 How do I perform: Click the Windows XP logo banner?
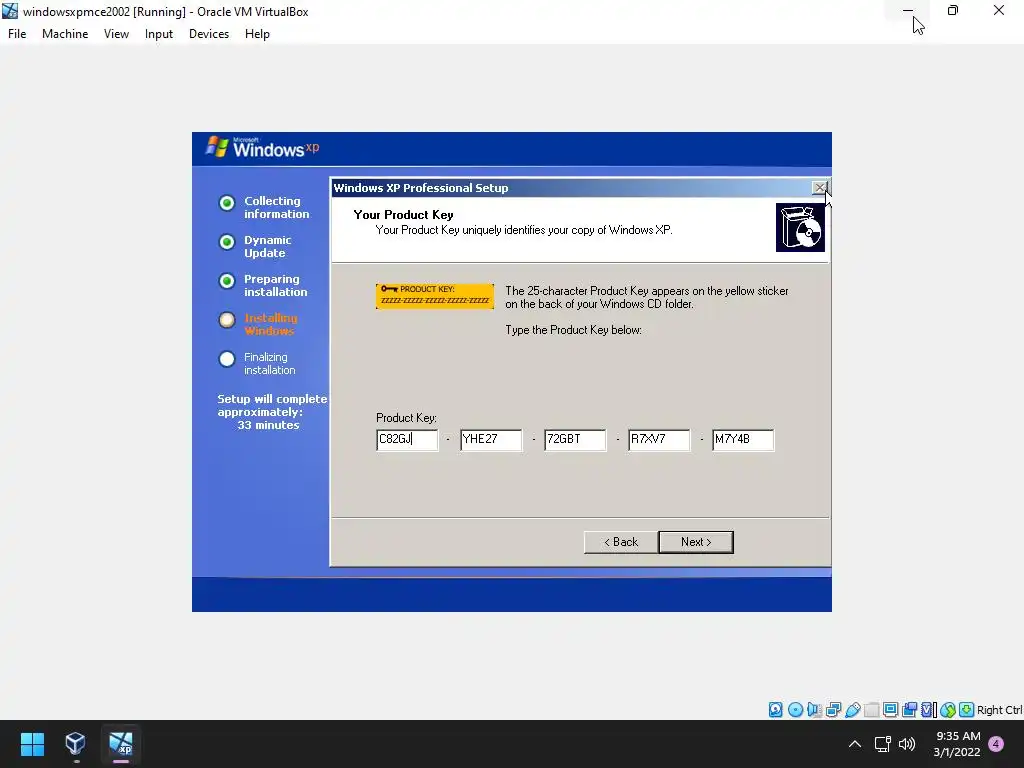pyautogui.click(x=263, y=148)
